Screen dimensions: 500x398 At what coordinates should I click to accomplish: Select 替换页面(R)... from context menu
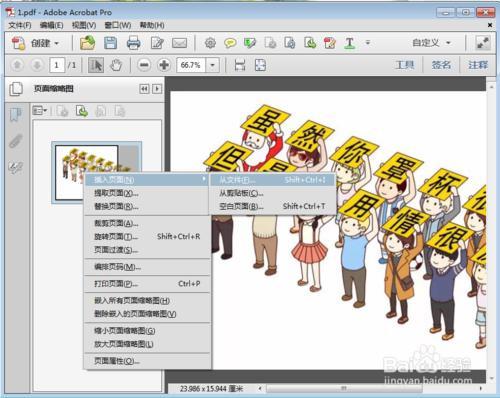[147, 206]
